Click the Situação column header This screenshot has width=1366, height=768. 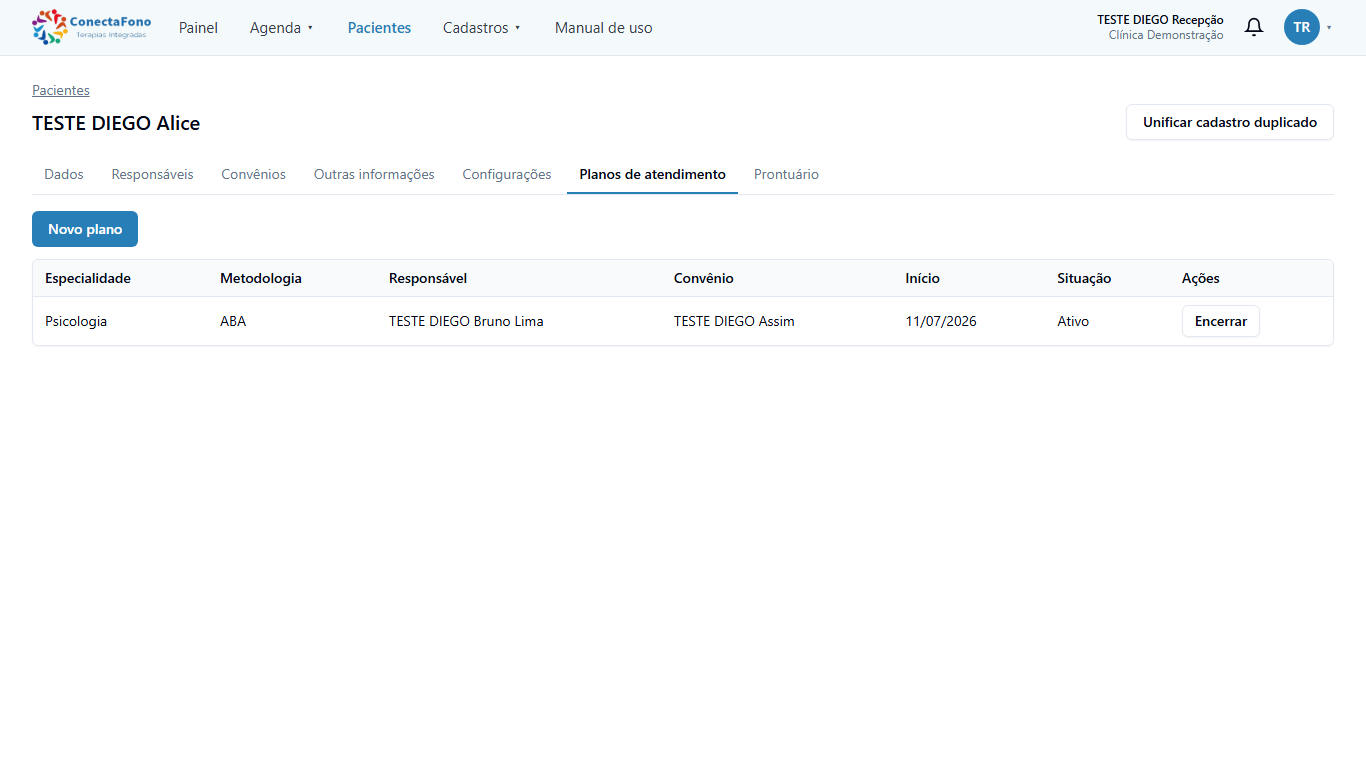1084,278
